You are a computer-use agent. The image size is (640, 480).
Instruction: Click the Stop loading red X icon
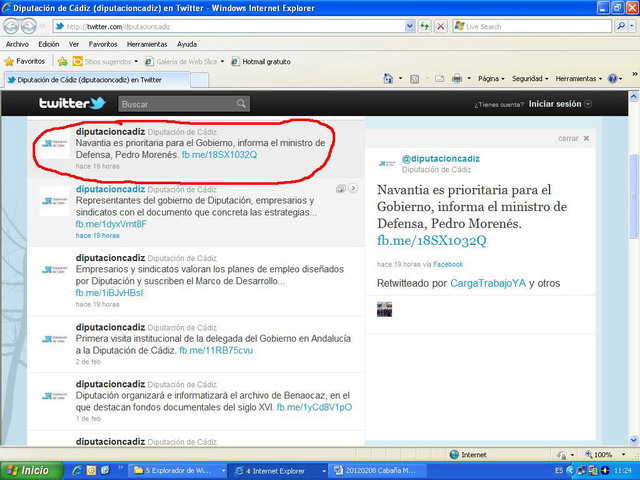(440, 27)
